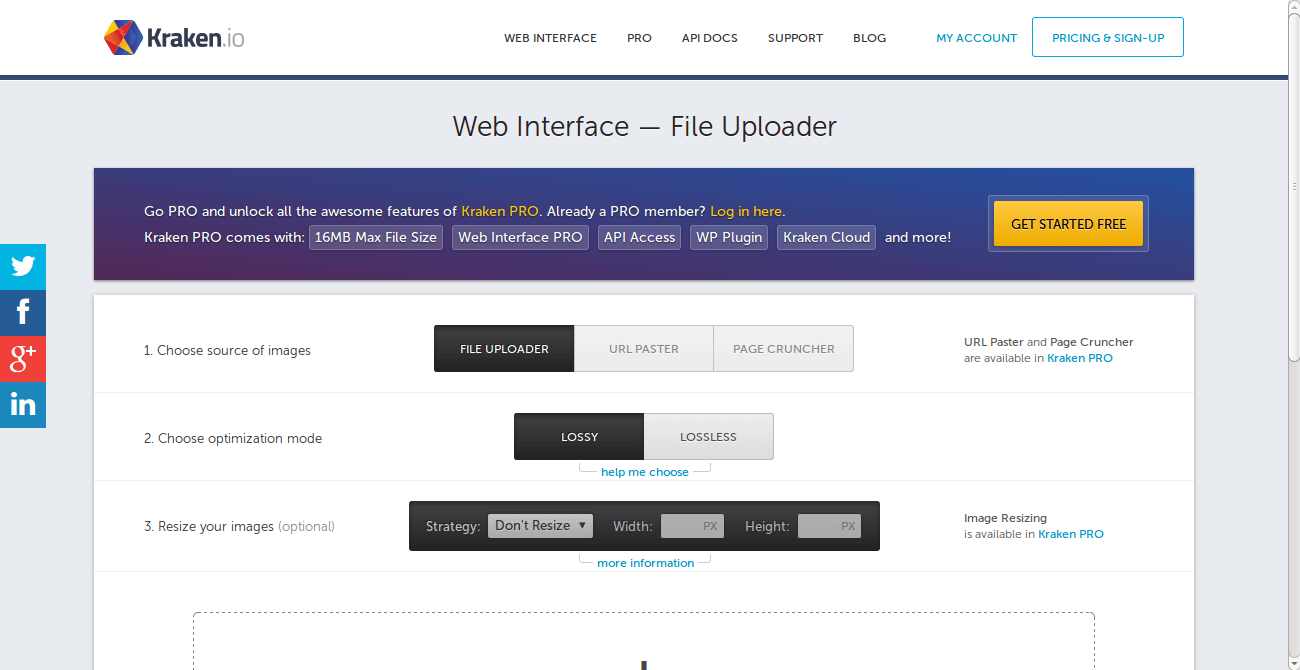1300x670 pixels.
Task: Focus the Width pixel field
Action: 692,526
